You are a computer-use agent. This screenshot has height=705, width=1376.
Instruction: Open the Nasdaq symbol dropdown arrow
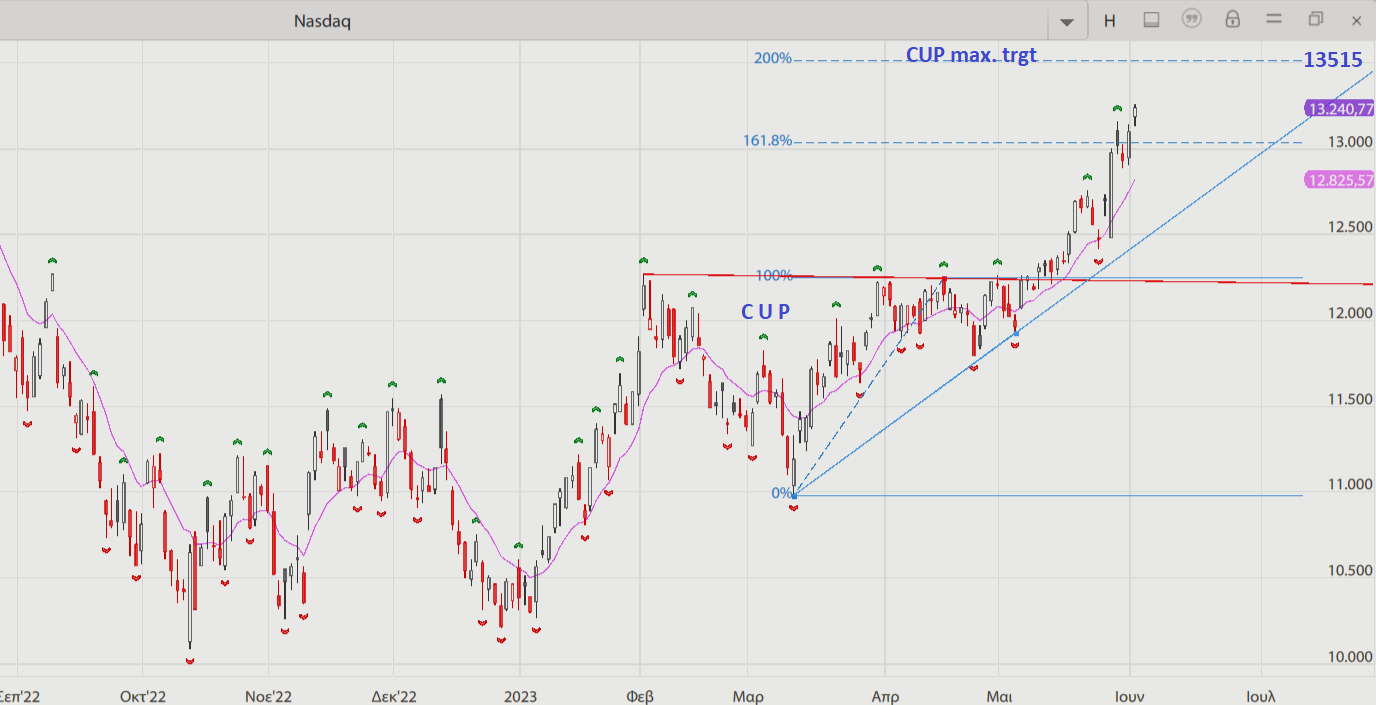[1067, 21]
